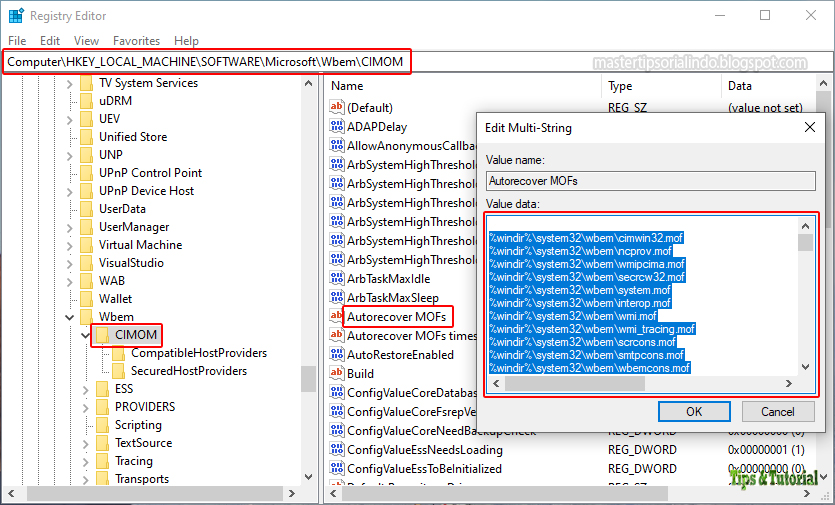Viewport: 835px width, 505px height.
Task: Click the Value data horizontal scrollbar thumb
Action: click(575, 383)
